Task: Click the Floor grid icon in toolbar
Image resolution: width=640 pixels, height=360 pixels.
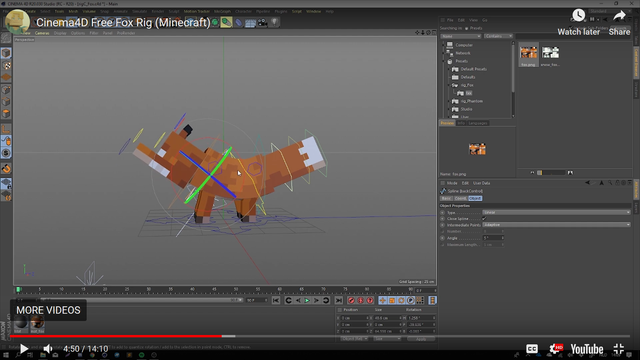Action: pyautogui.click(x=250, y=23)
